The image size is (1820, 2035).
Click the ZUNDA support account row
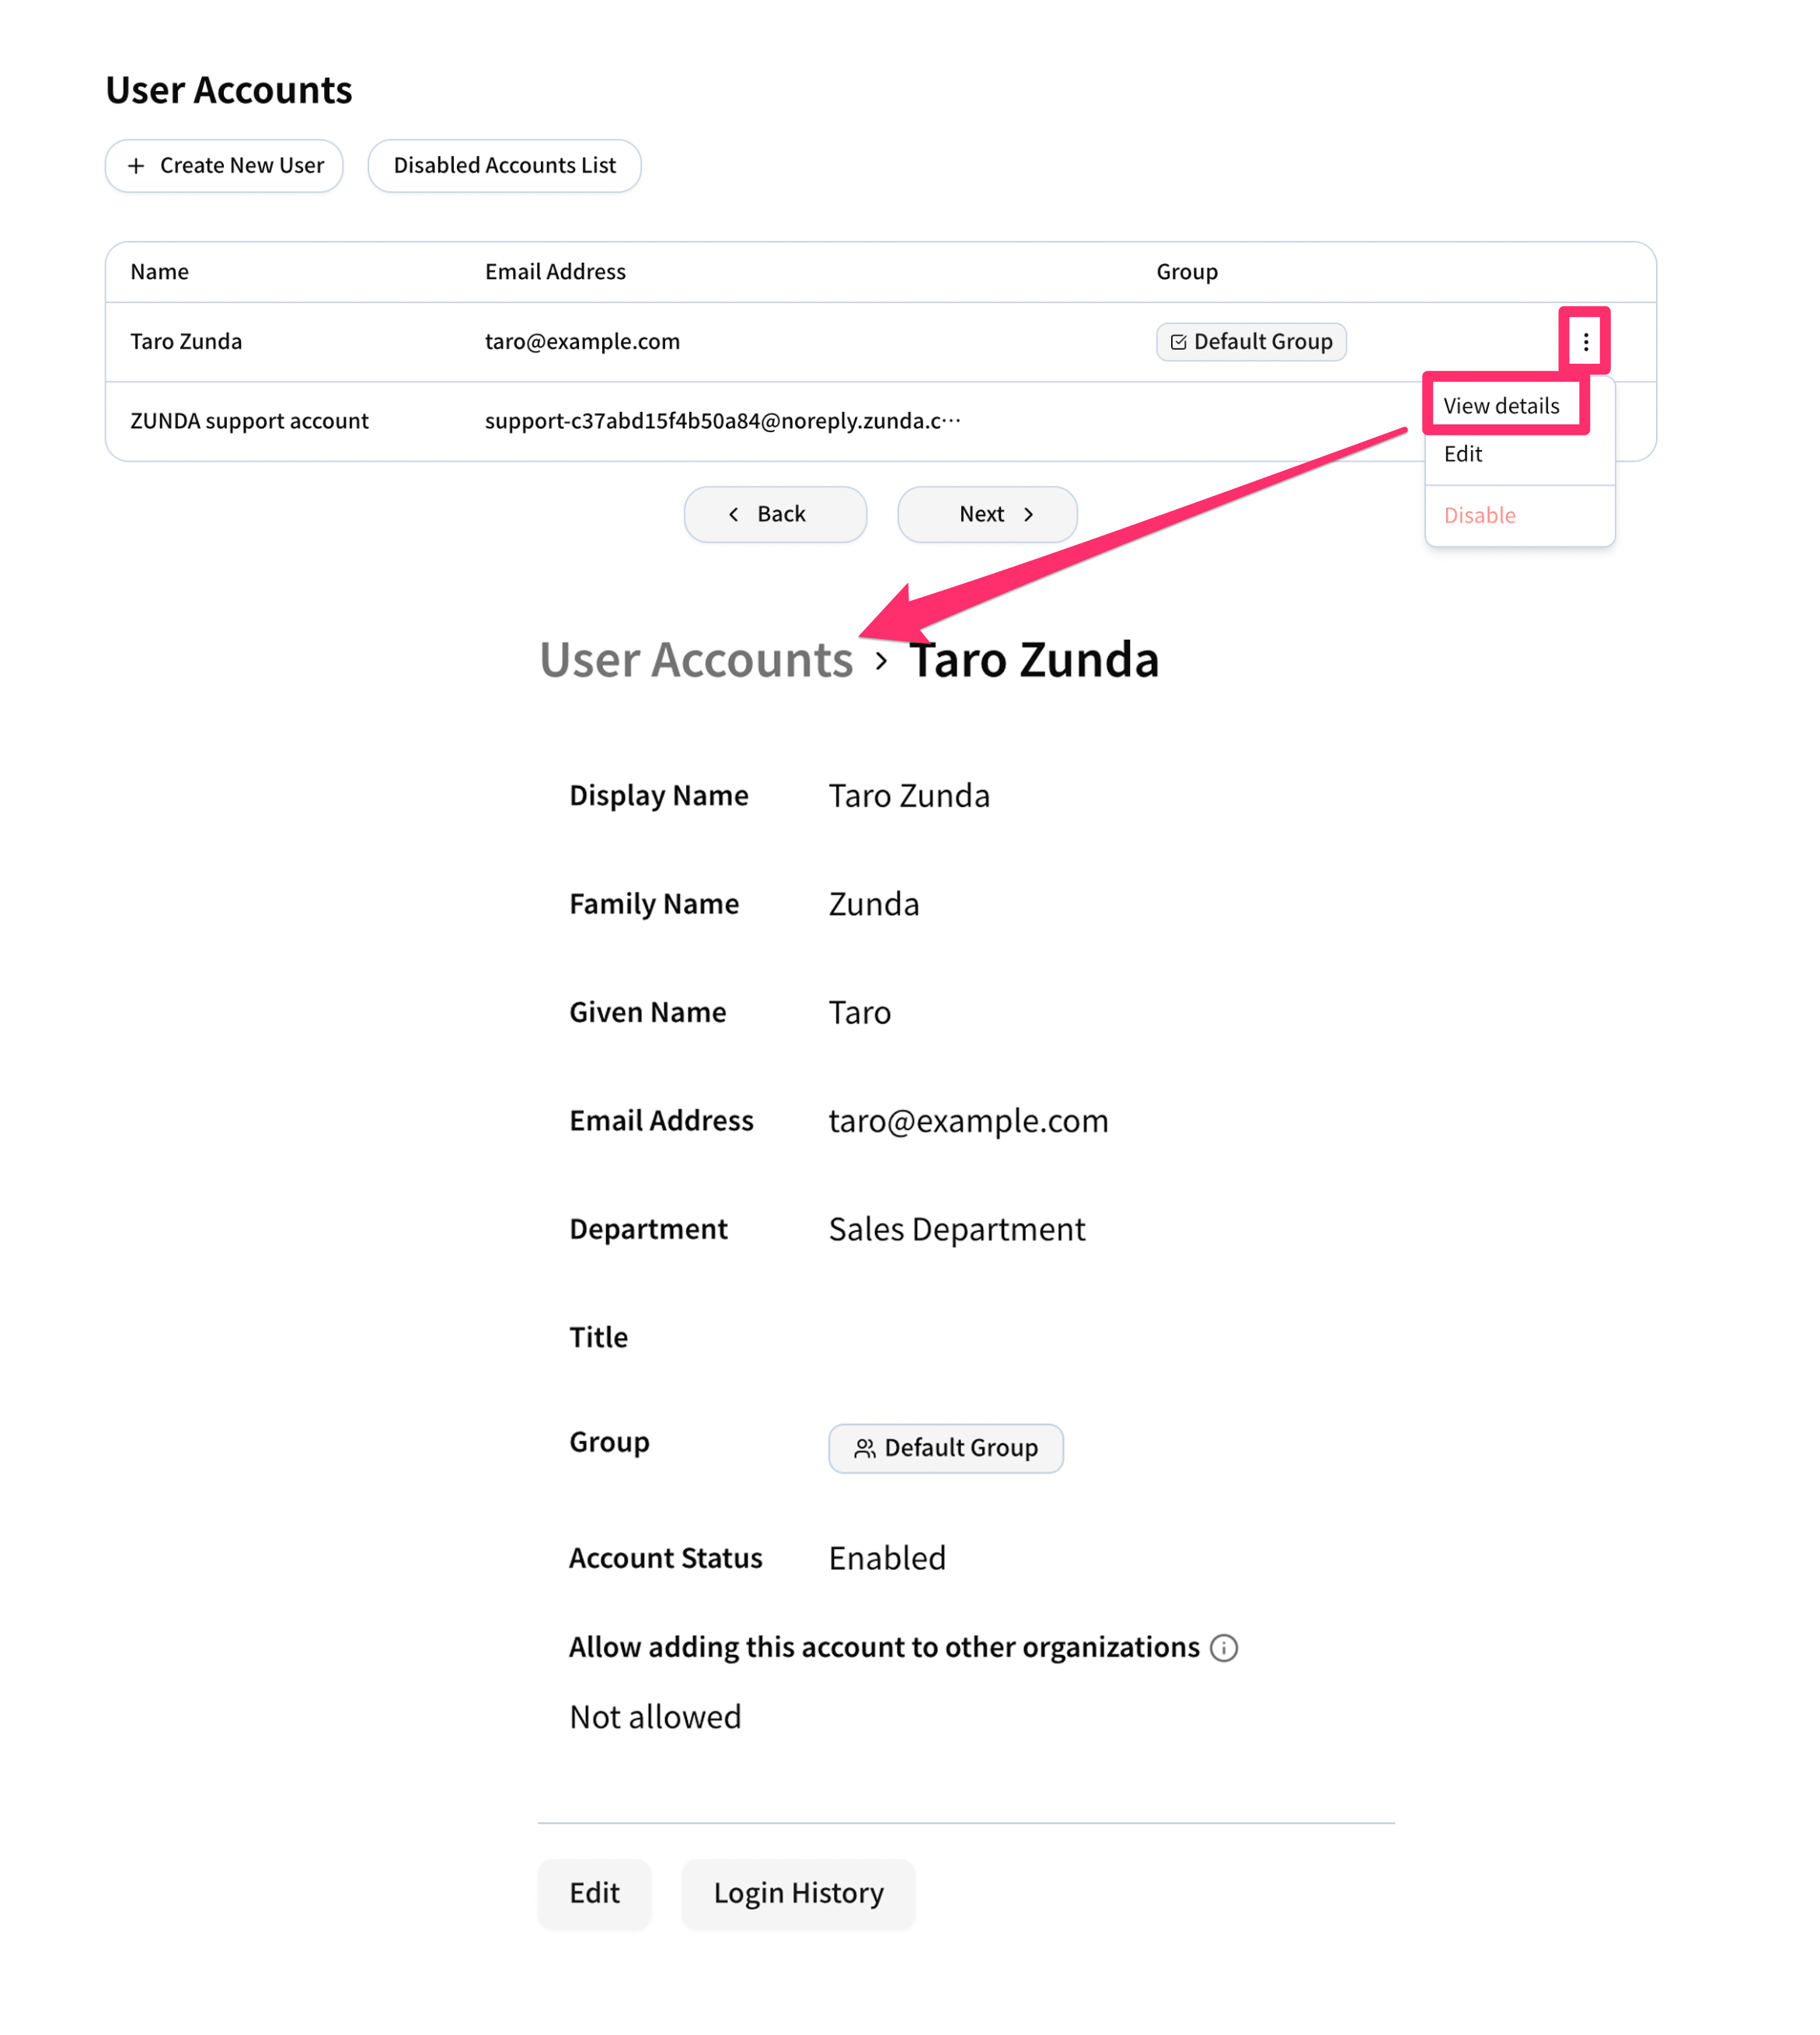click(880, 421)
